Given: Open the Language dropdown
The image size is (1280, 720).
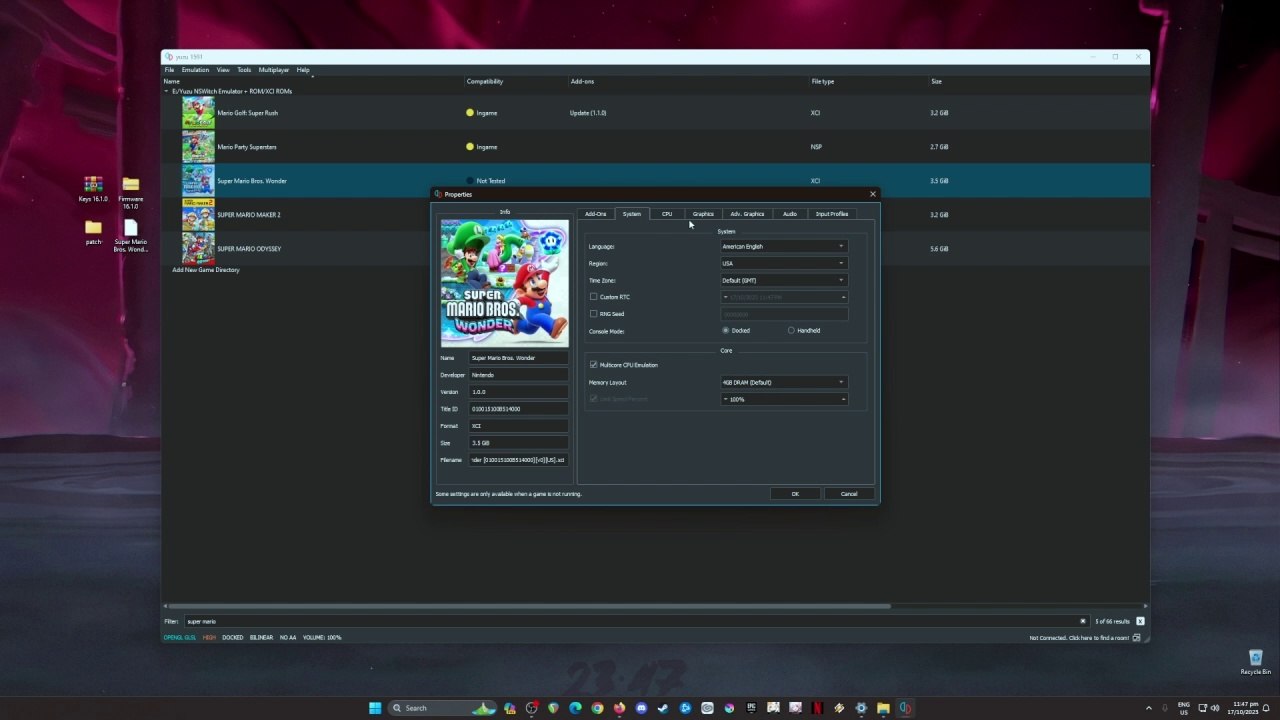Looking at the screenshot, I should coord(784,246).
